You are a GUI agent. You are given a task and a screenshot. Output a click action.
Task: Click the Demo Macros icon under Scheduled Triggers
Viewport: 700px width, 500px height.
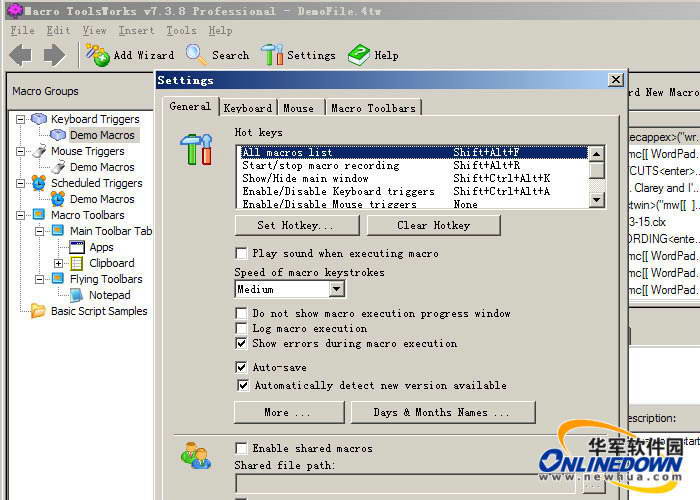[58, 199]
